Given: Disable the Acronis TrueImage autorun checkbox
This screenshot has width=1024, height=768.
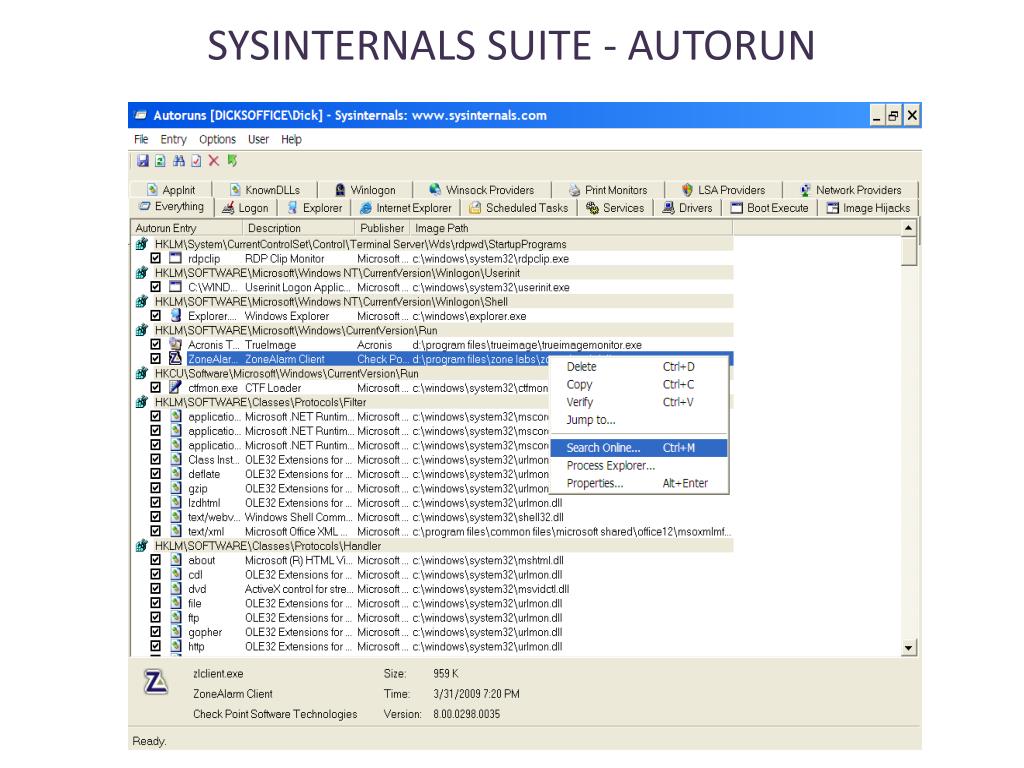Looking at the screenshot, I should point(155,344).
